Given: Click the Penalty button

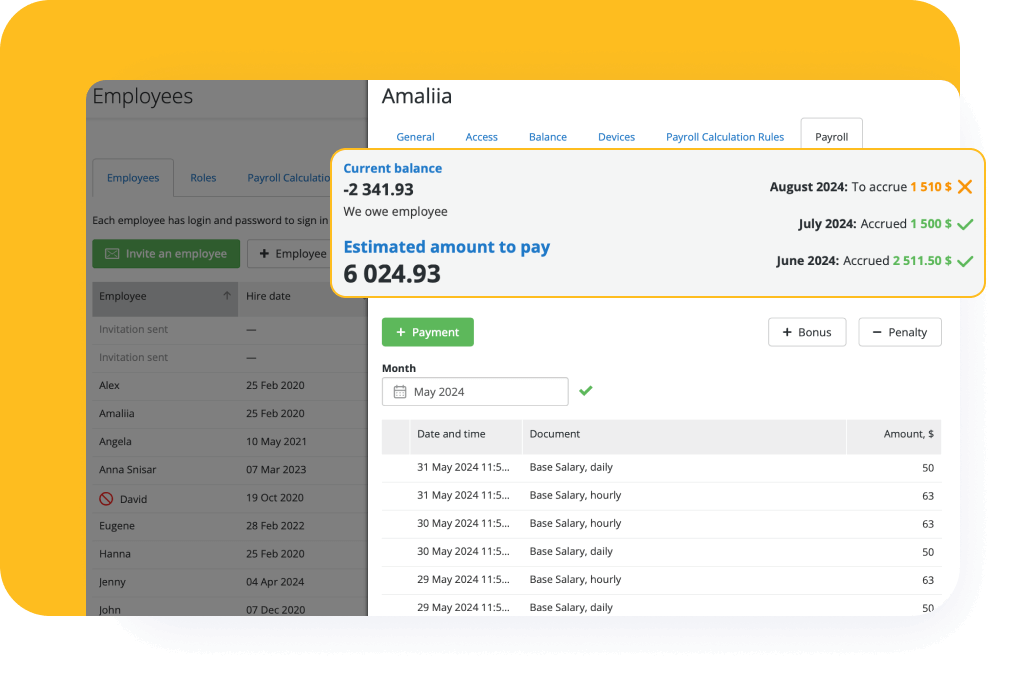Looking at the screenshot, I should [x=899, y=332].
